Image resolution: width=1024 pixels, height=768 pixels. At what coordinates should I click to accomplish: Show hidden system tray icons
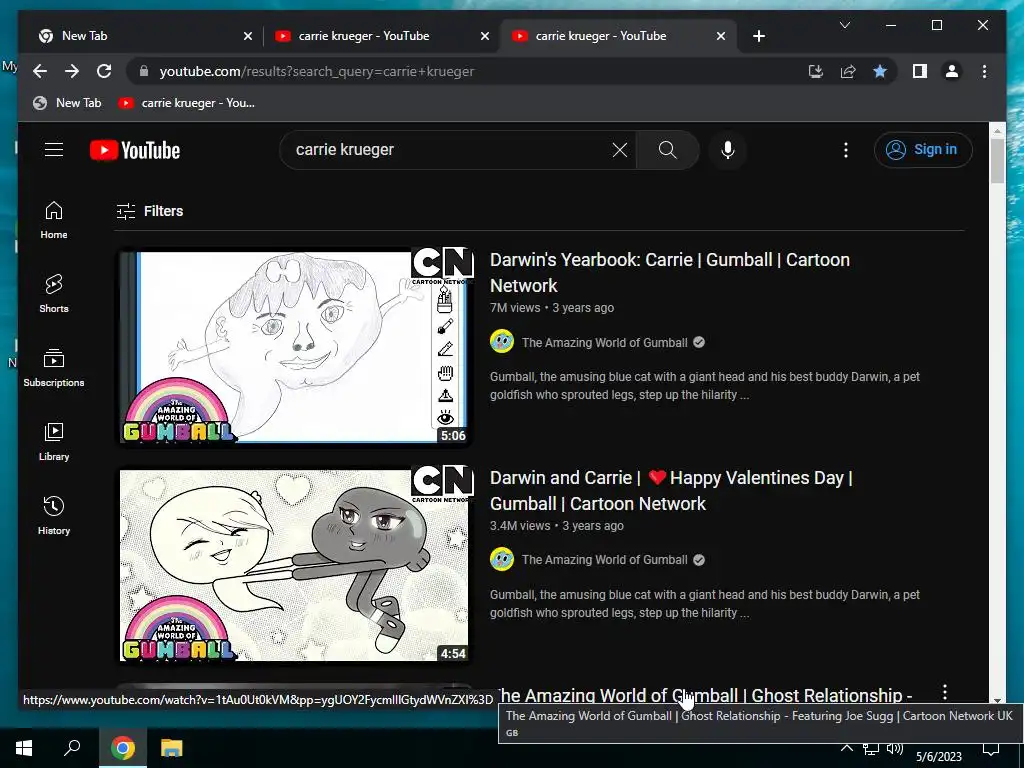846,748
